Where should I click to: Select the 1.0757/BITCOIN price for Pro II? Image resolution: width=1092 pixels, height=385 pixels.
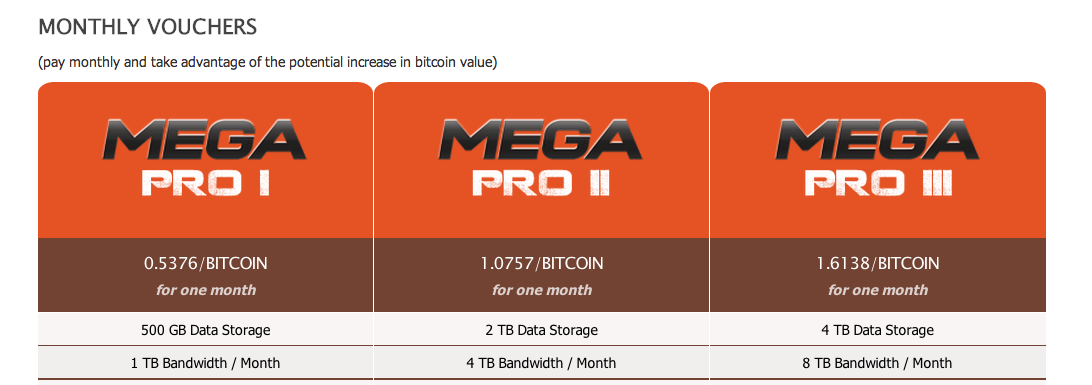click(x=542, y=264)
